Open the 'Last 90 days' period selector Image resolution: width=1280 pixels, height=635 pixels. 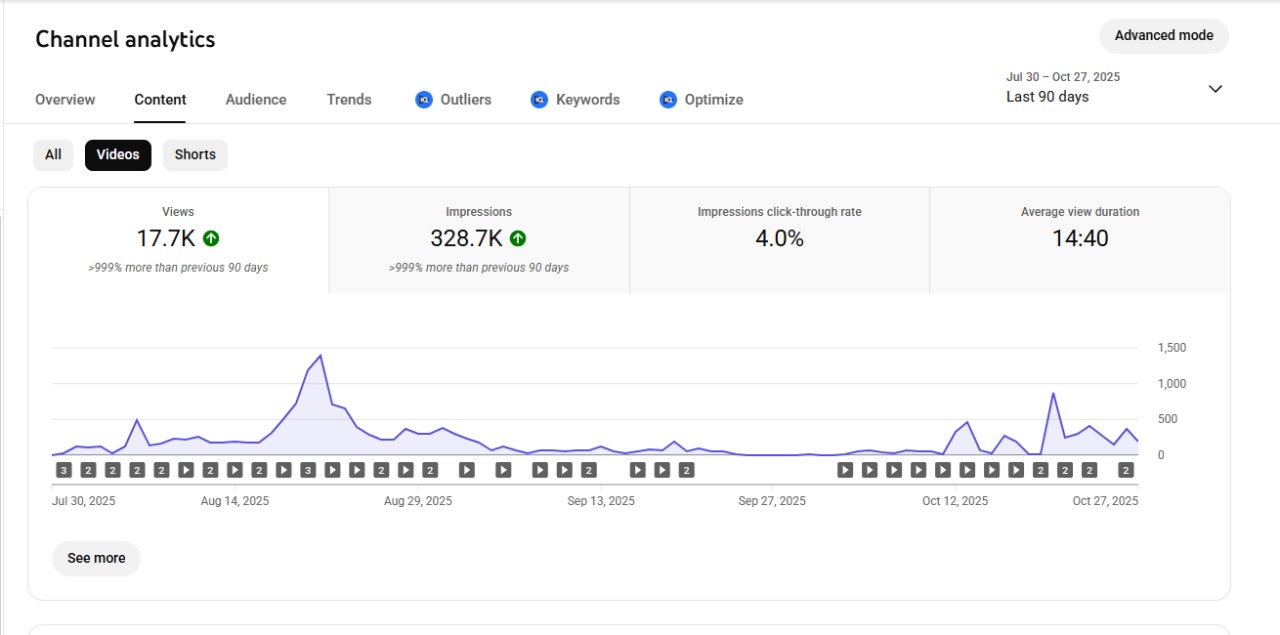pyautogui.click(x=1047, y=97)
